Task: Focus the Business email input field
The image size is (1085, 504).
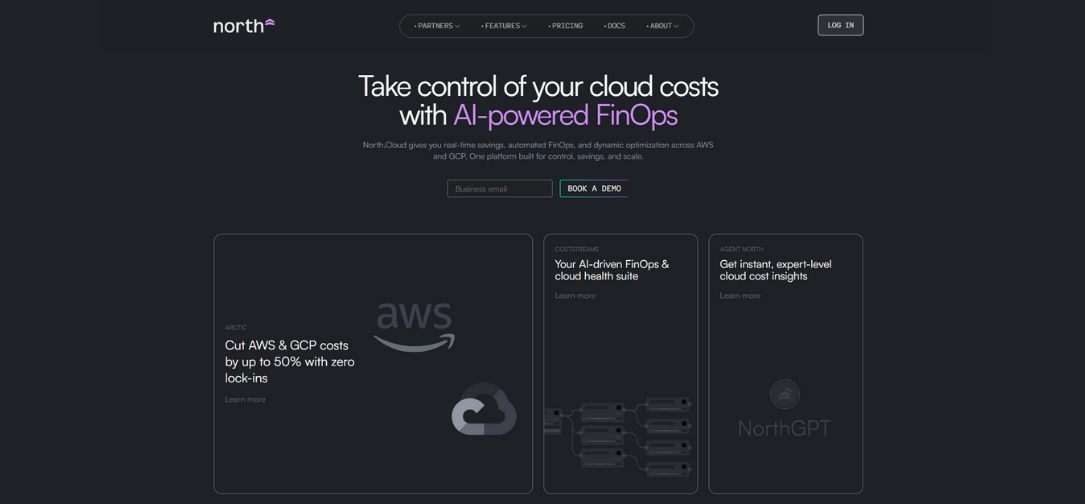Action: (x=499, y=188)
